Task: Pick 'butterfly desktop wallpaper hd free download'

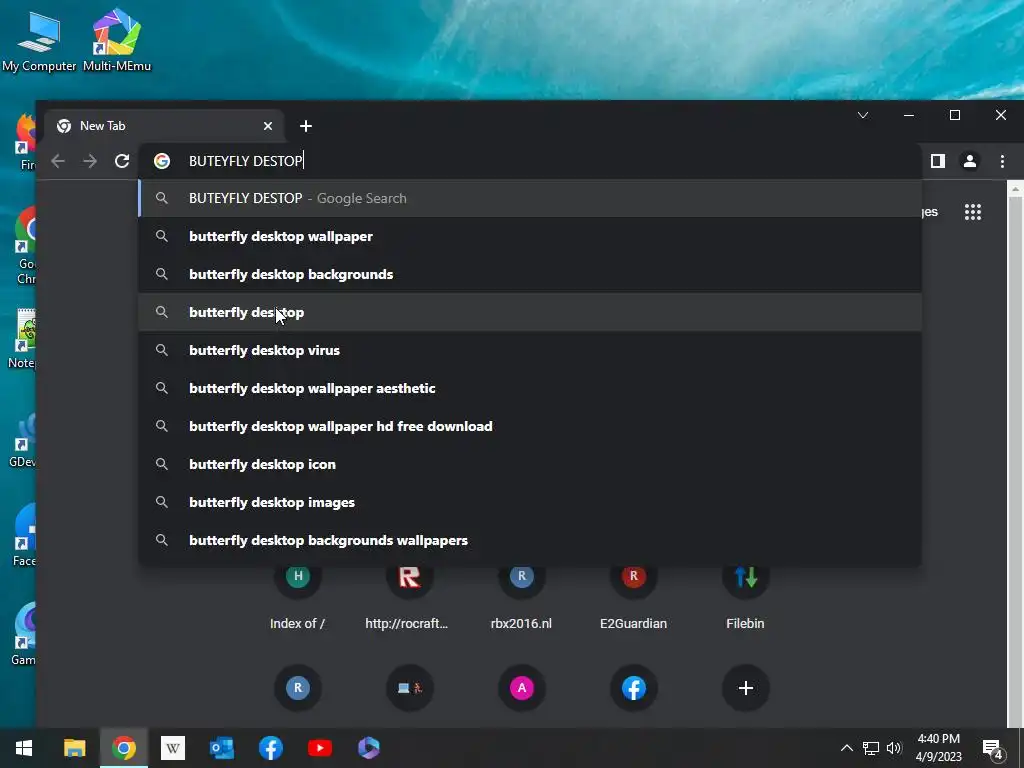Action: tap(530, 426)
